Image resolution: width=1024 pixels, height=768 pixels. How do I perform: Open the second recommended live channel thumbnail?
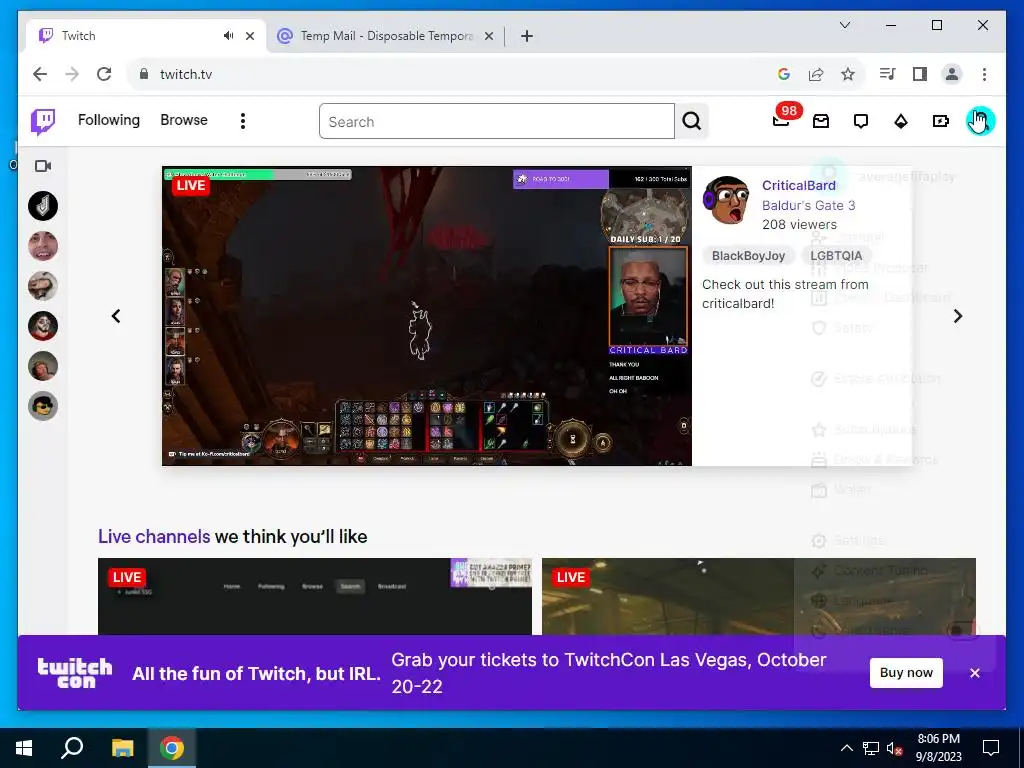pos(758,596)
